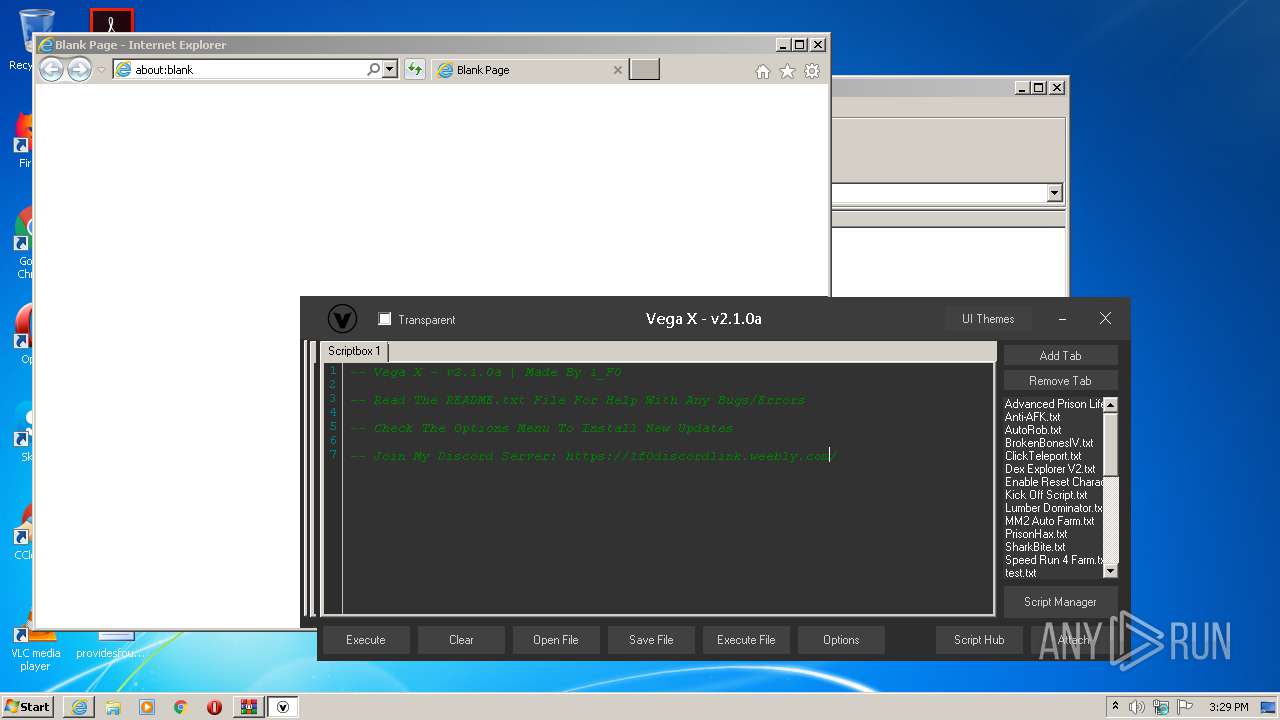Select Advanced Prison Life script
Image resolution: width=1280 pixels, height=720 pixels.
(1053, 404)
